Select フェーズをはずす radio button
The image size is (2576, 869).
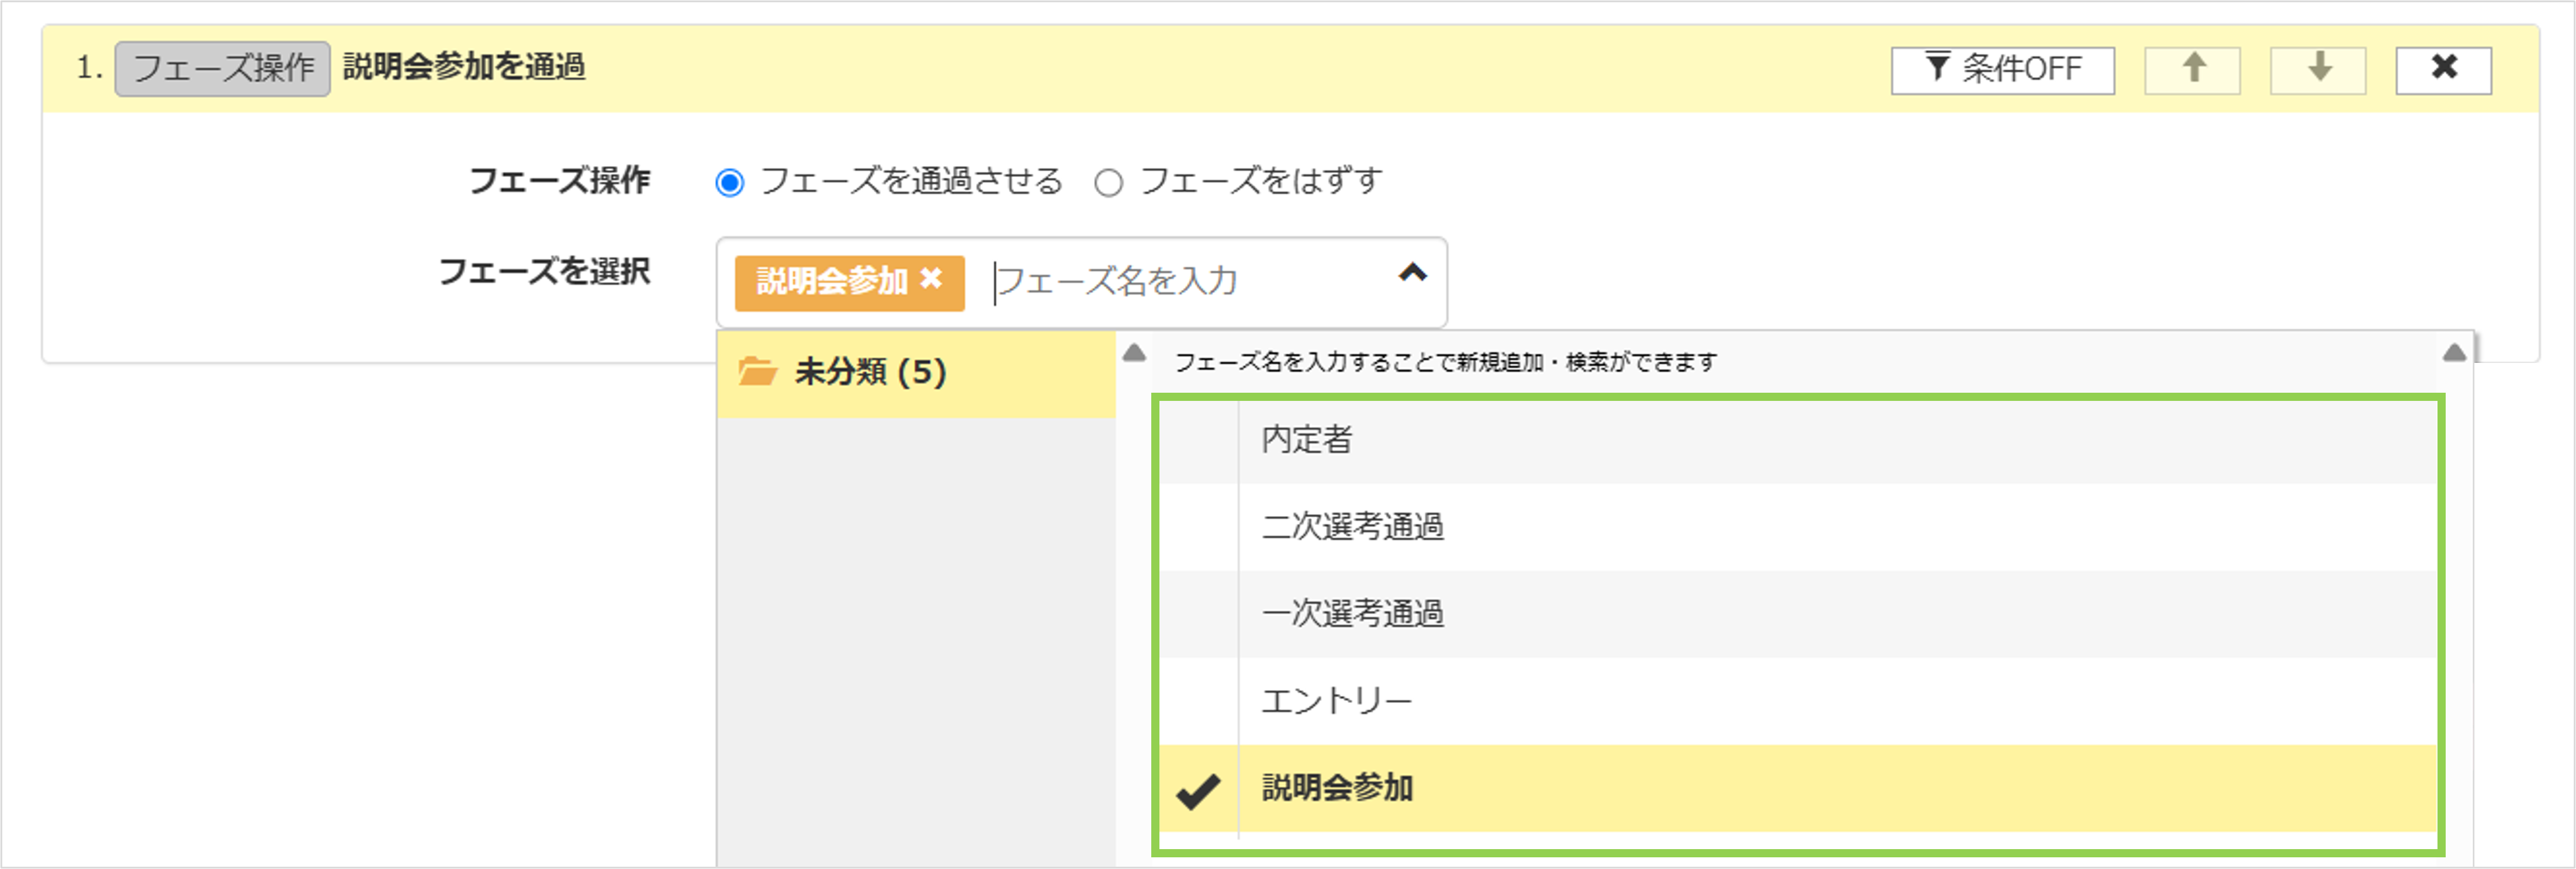1108,183
